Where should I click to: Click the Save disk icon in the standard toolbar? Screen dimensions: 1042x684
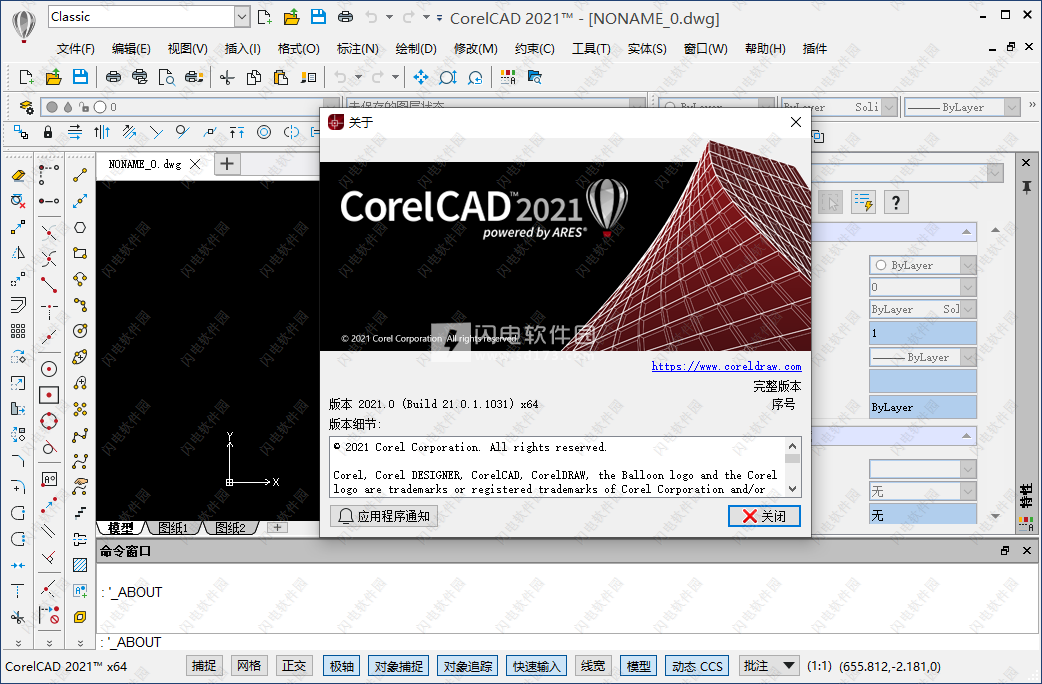point(80,77)
